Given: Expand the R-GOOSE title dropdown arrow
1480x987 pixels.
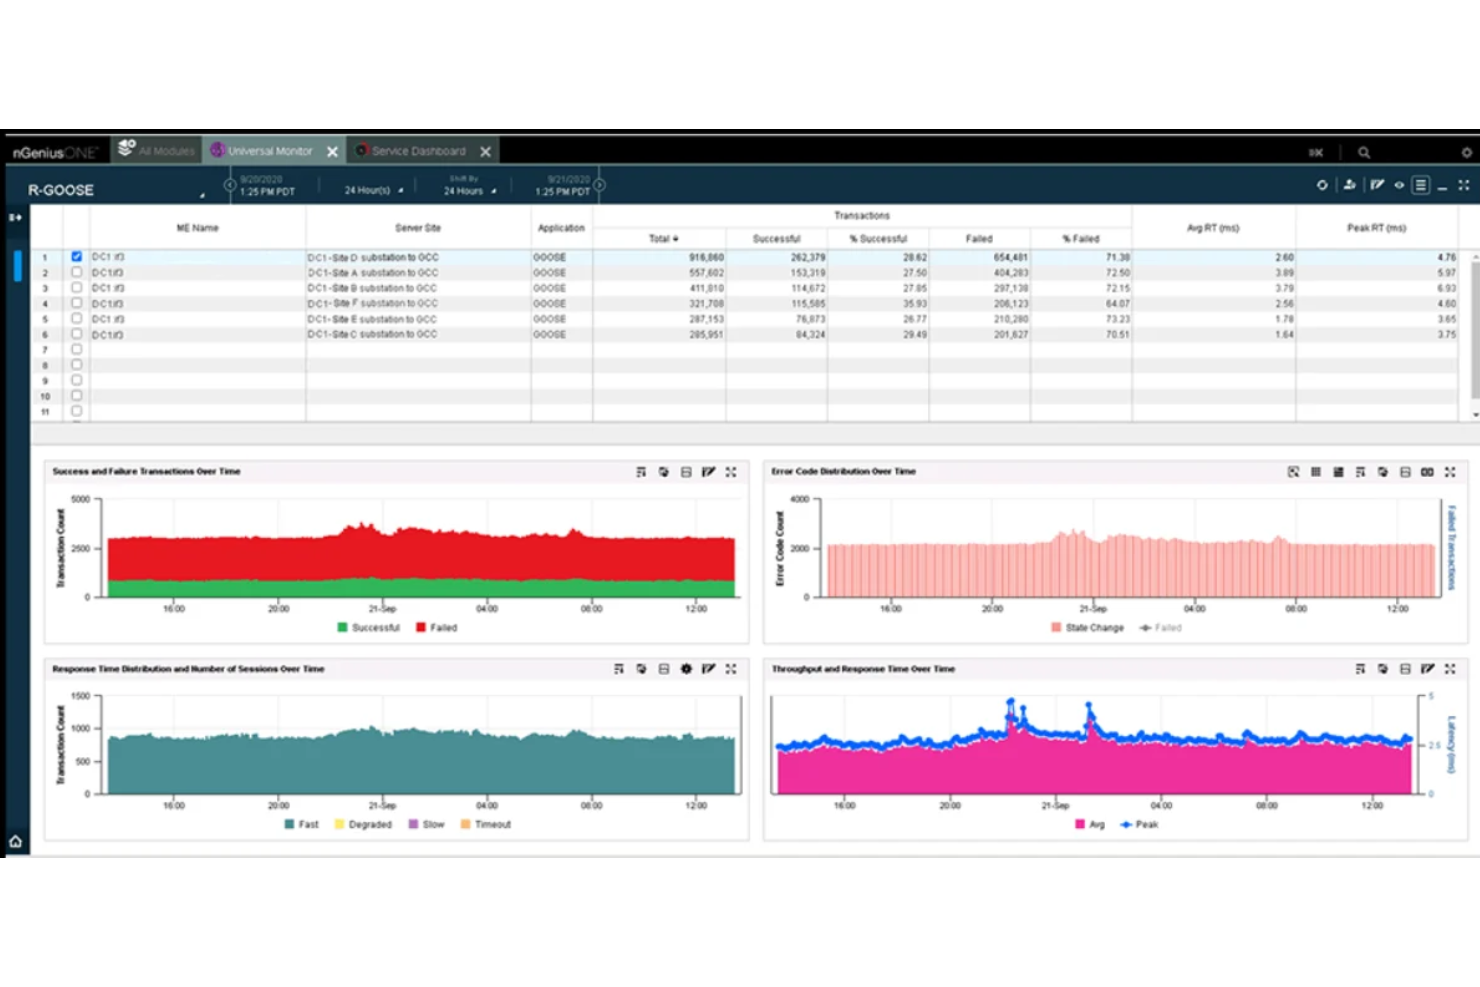Looking at the screenshot, I should 203,196.
